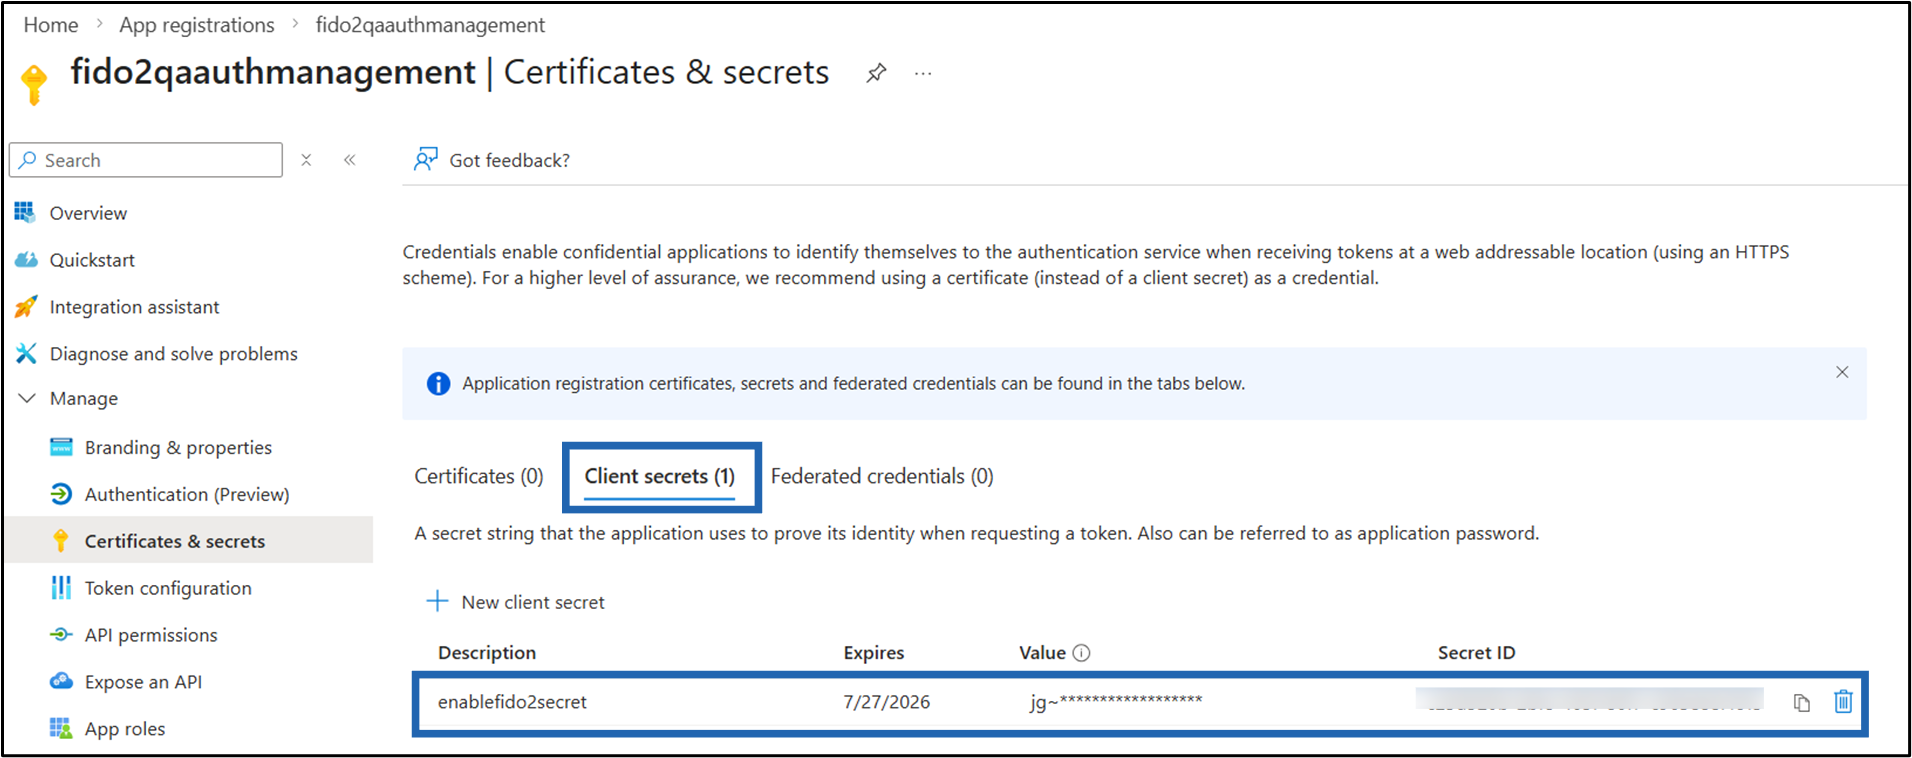Click the pin icon beside the page title
This screenshot has width=1912, height=758.
click(876, 73)
